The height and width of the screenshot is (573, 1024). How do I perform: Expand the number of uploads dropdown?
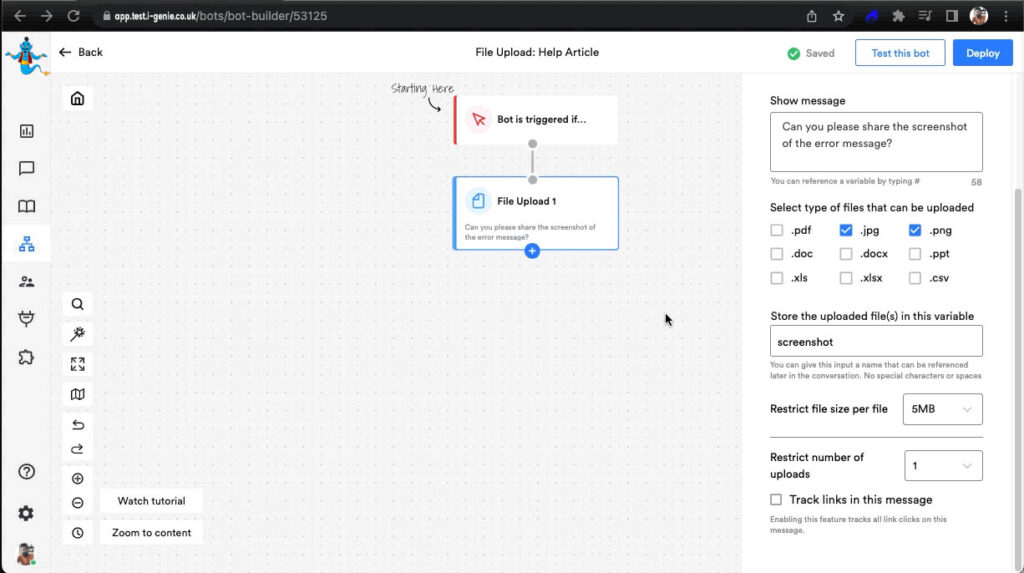click(x=942, y=466)
